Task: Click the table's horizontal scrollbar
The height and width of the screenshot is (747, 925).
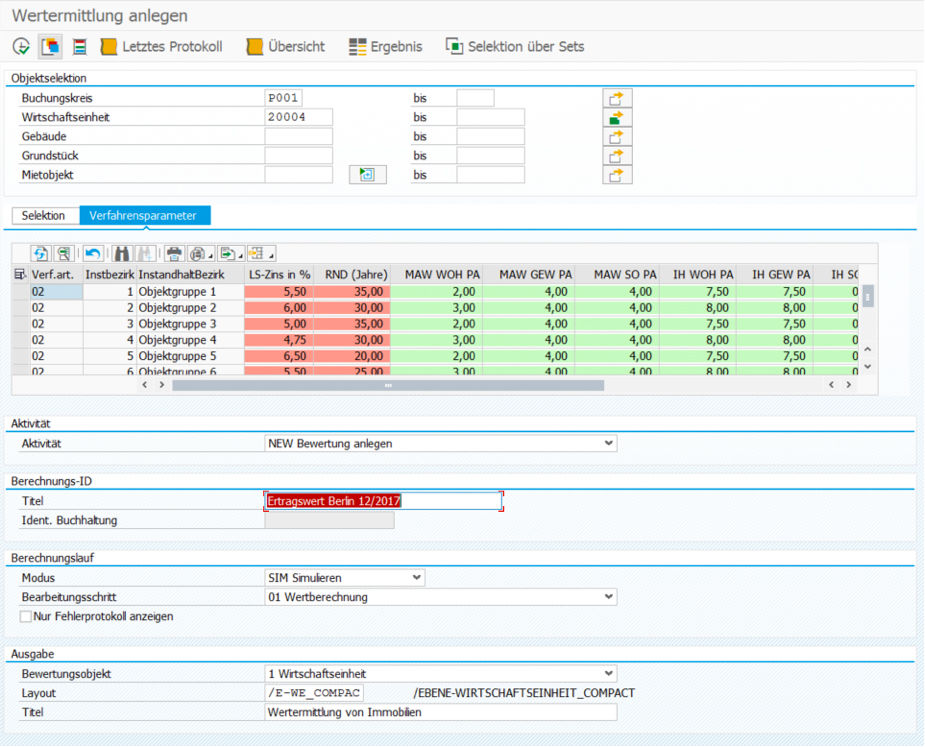Action: coord(388,384)
